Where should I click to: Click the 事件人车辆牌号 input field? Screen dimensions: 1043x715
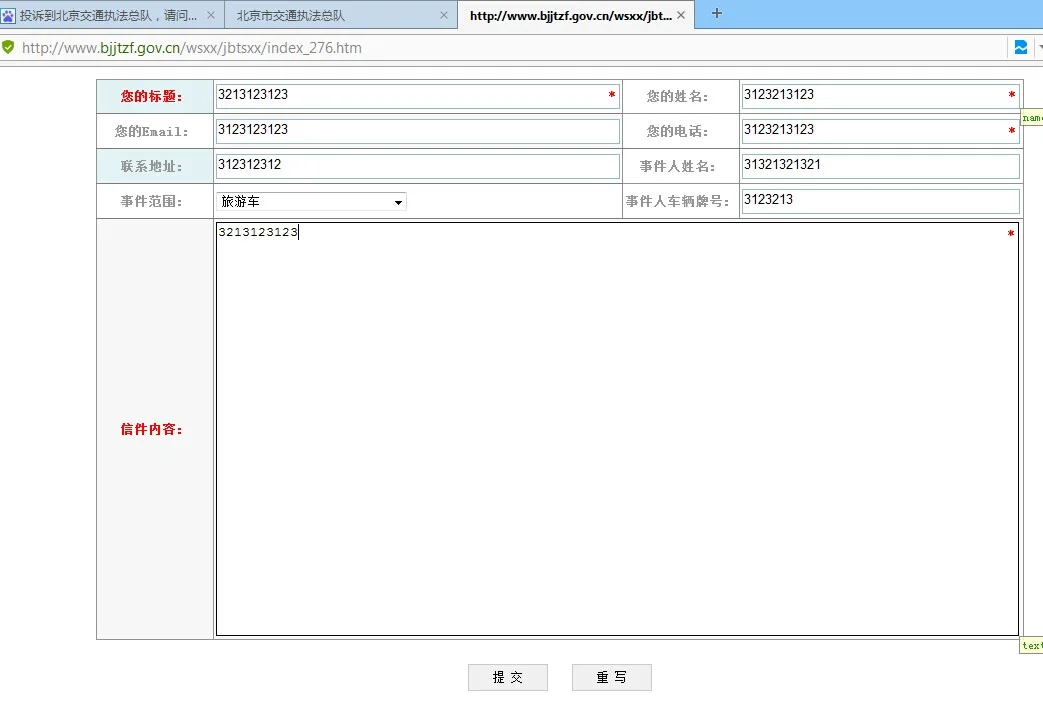pos(880,201)
